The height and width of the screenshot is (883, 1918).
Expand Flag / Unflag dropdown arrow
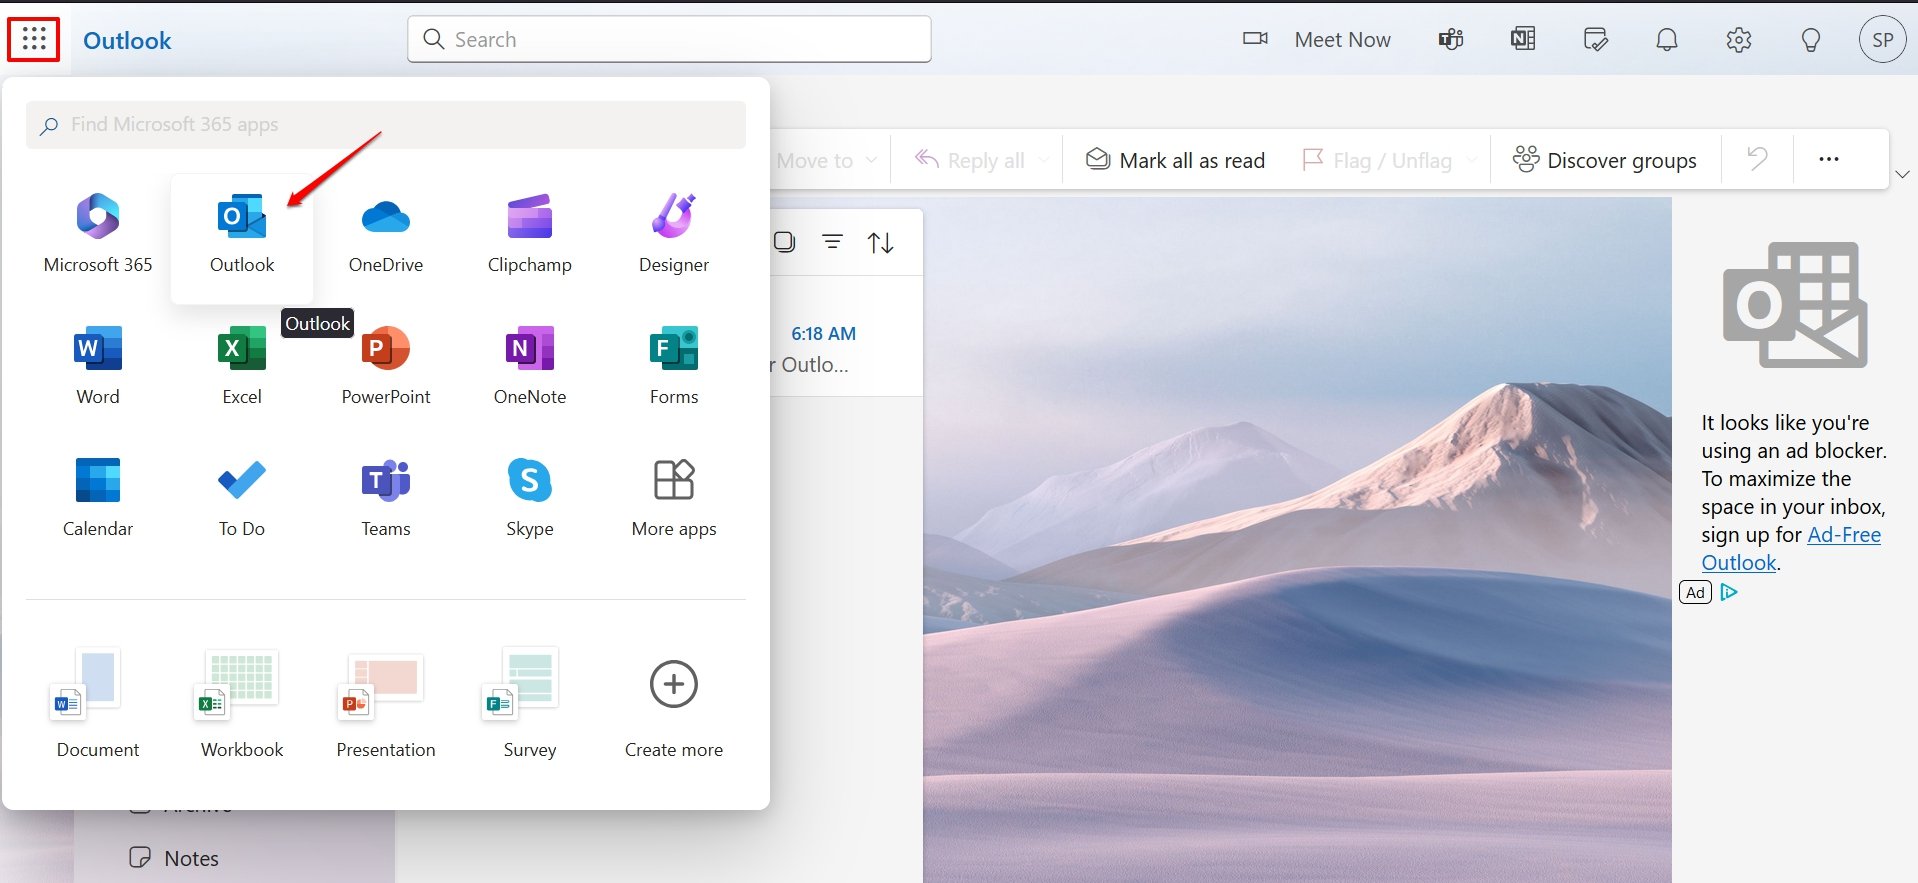1471,160
